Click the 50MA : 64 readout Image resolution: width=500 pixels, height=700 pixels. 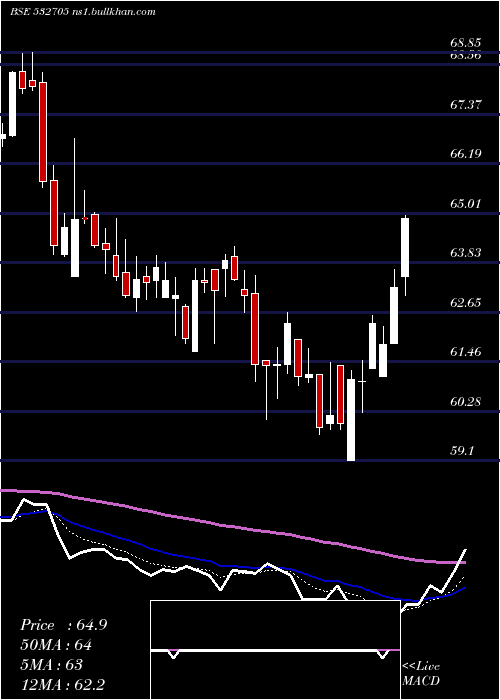coord(56,645)
